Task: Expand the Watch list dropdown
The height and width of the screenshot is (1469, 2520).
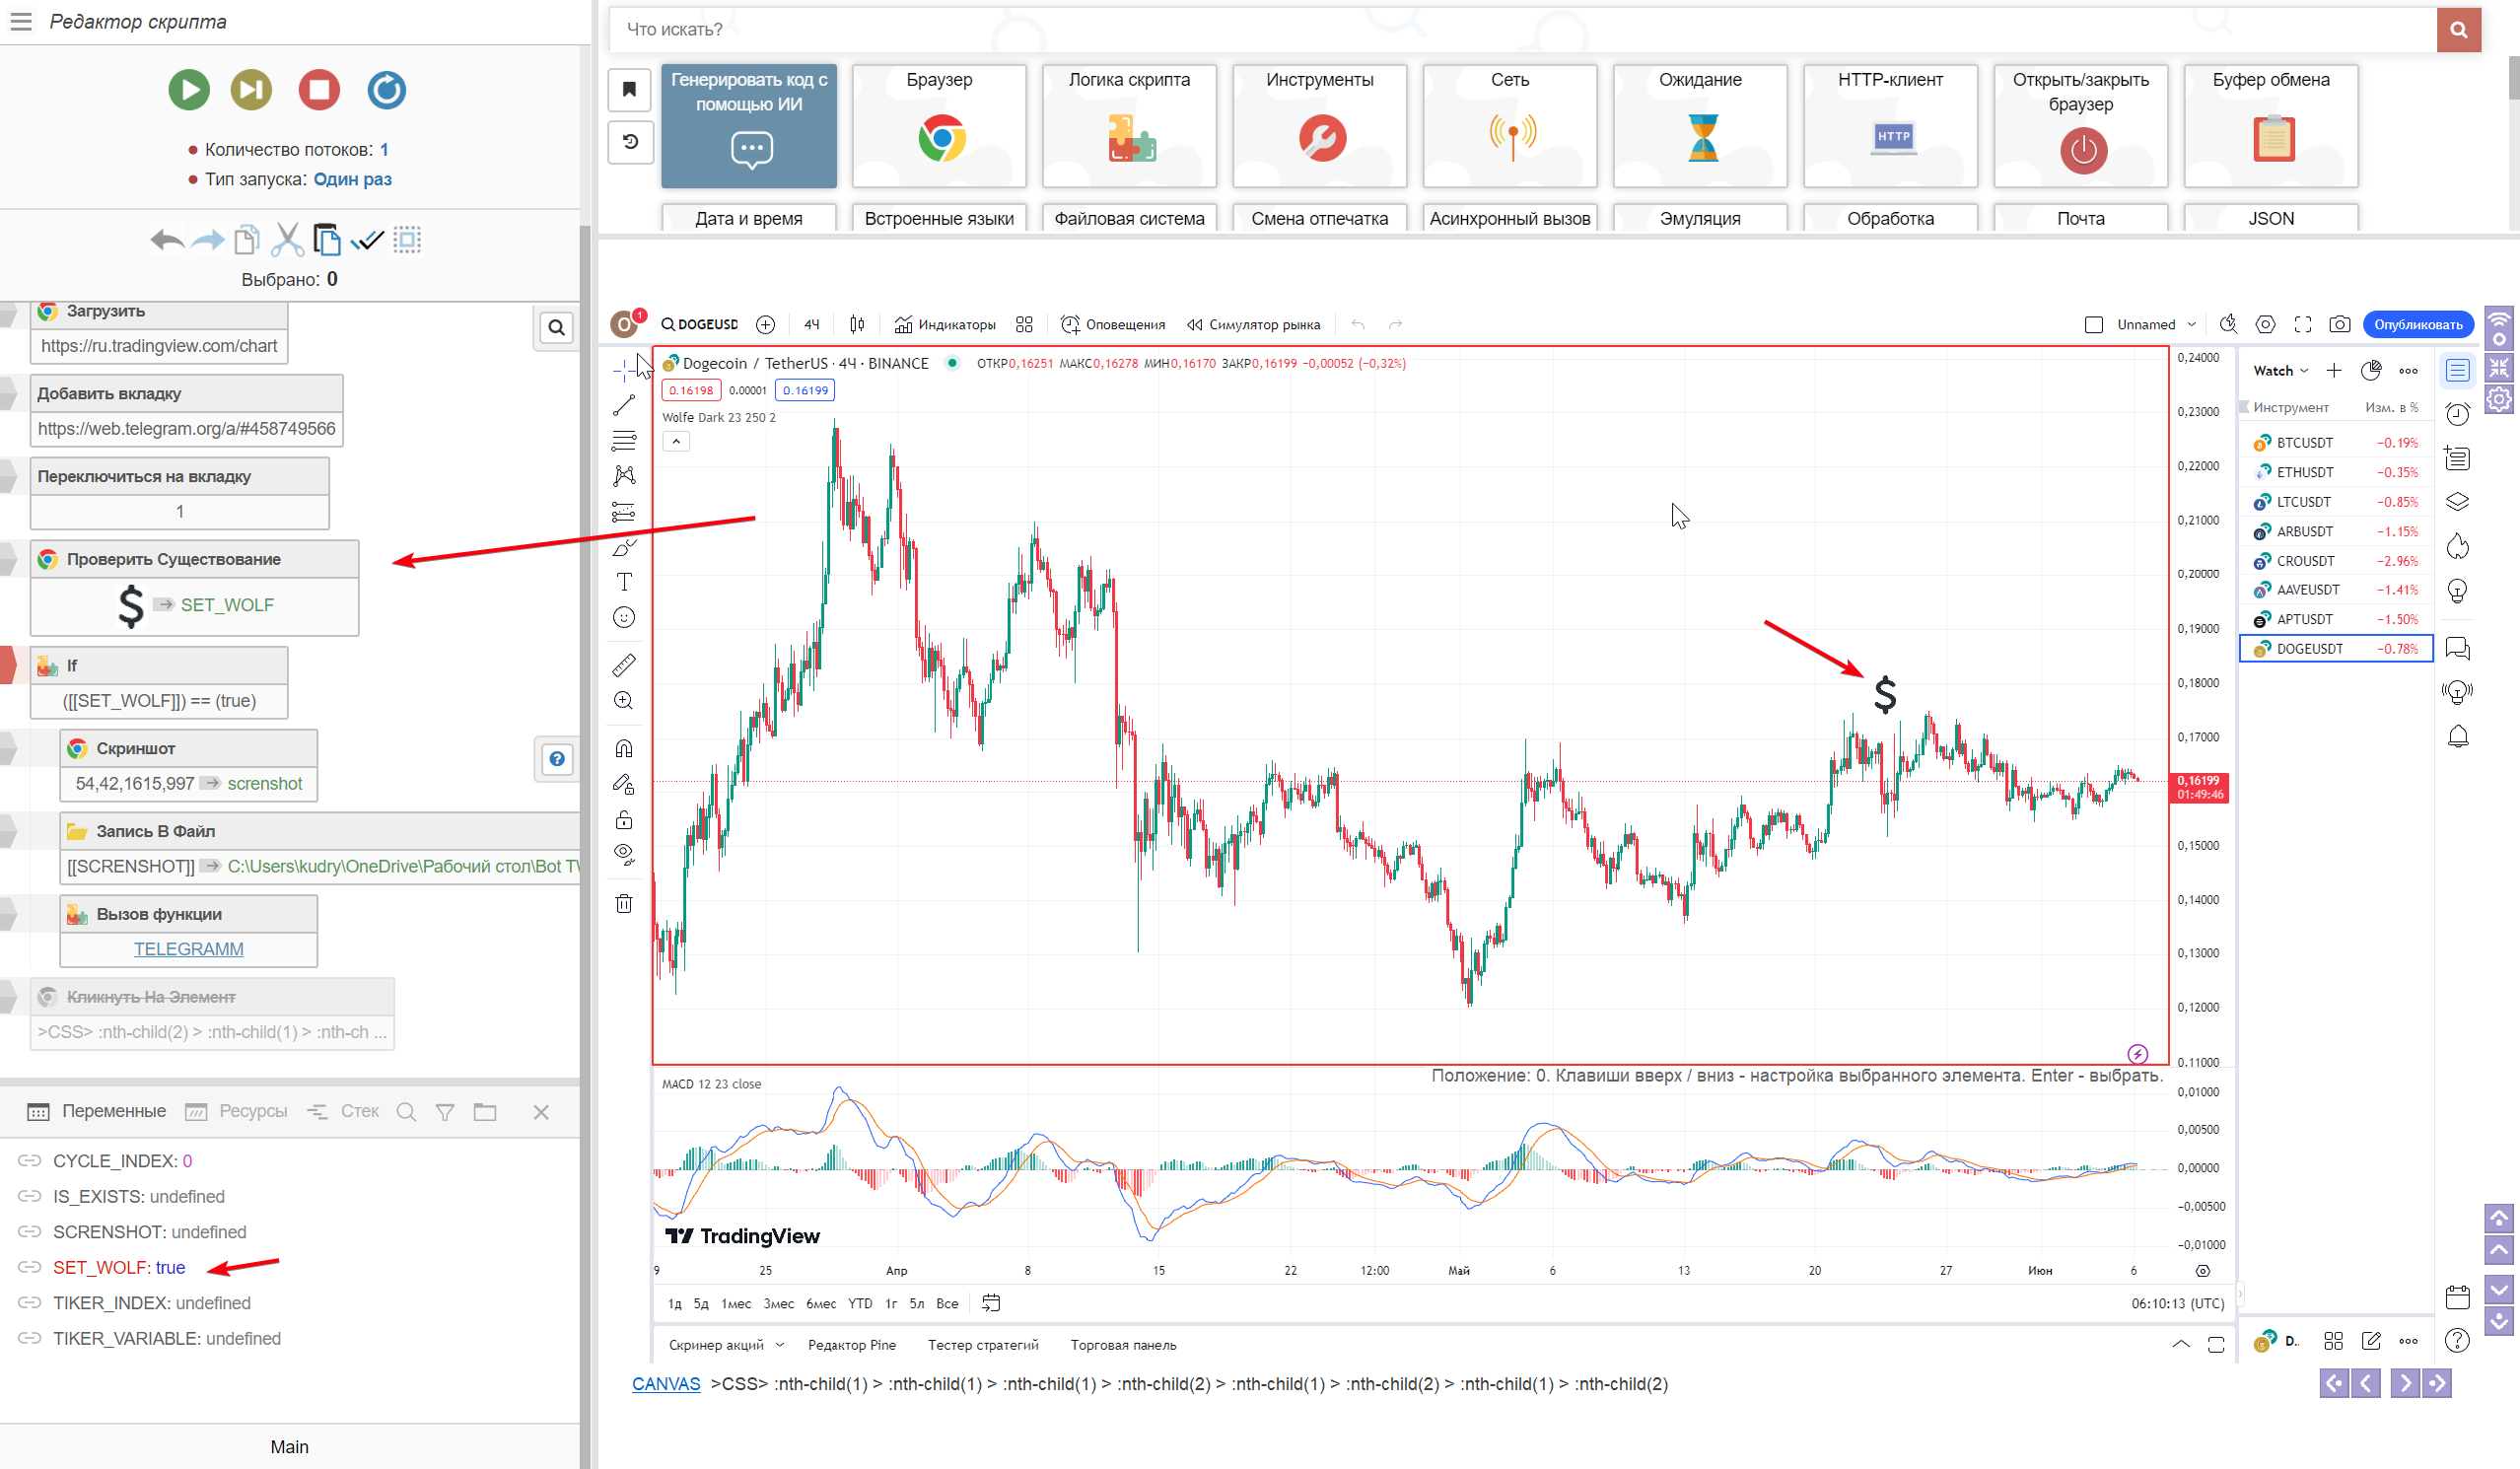Action: 2281,371
